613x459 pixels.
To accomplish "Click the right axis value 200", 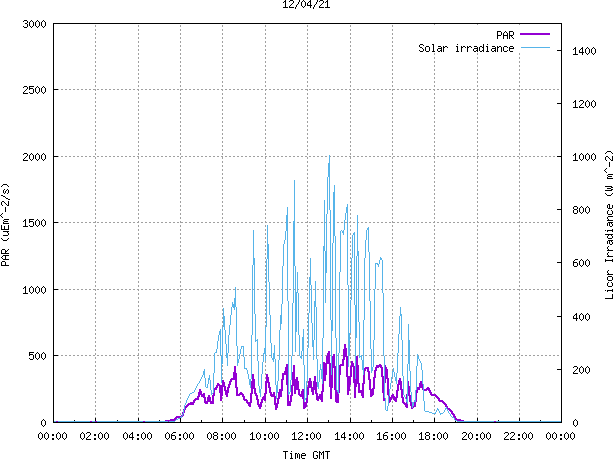I will click(x=581, y=370).
